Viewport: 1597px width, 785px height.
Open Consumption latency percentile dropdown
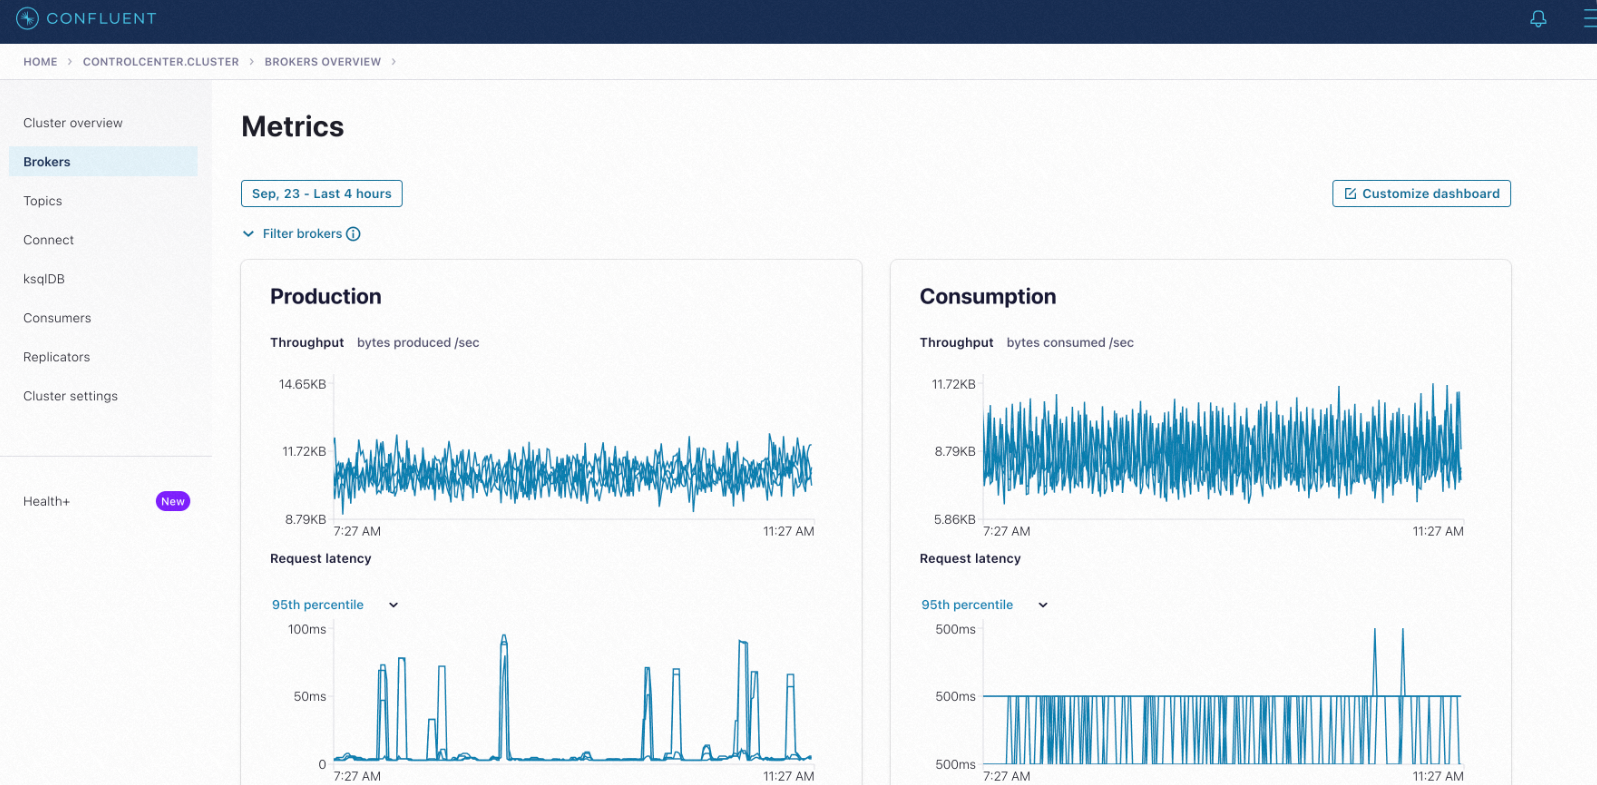click(x=984, y=605)
